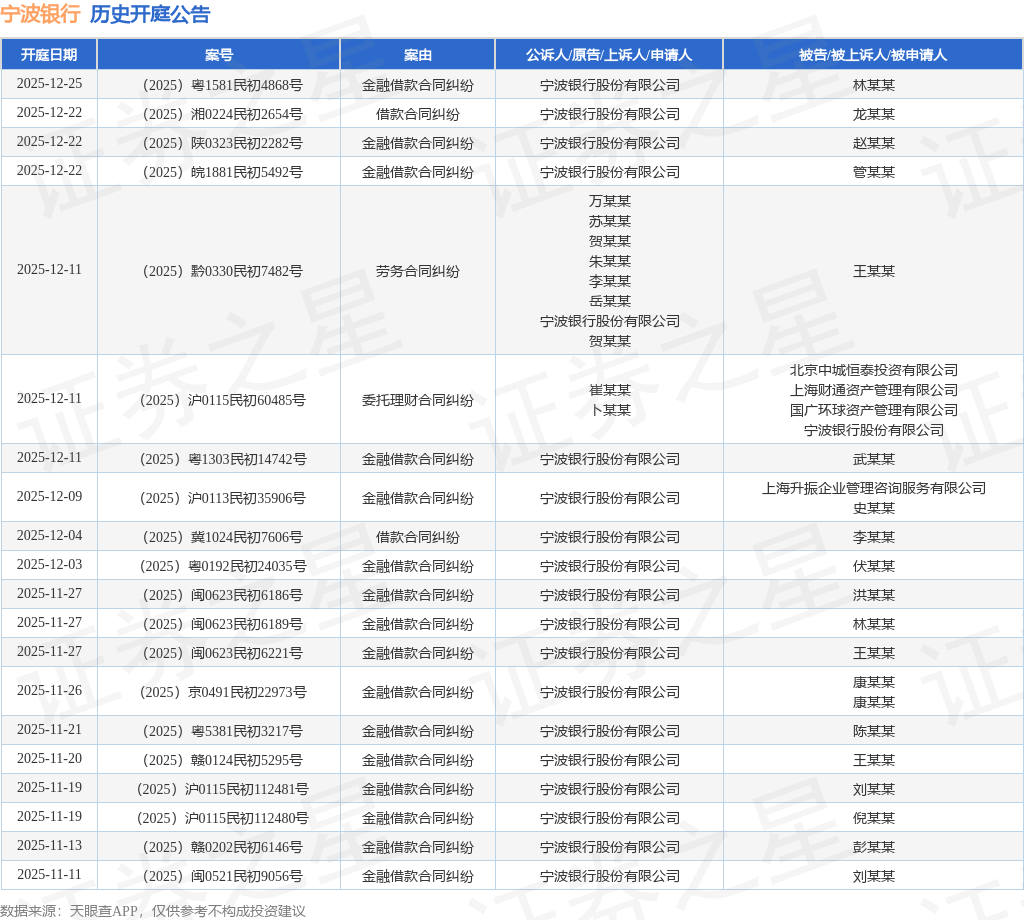1024x920 pixels.
Task: Click the date 2025-12-04
Action: point(49,535)
